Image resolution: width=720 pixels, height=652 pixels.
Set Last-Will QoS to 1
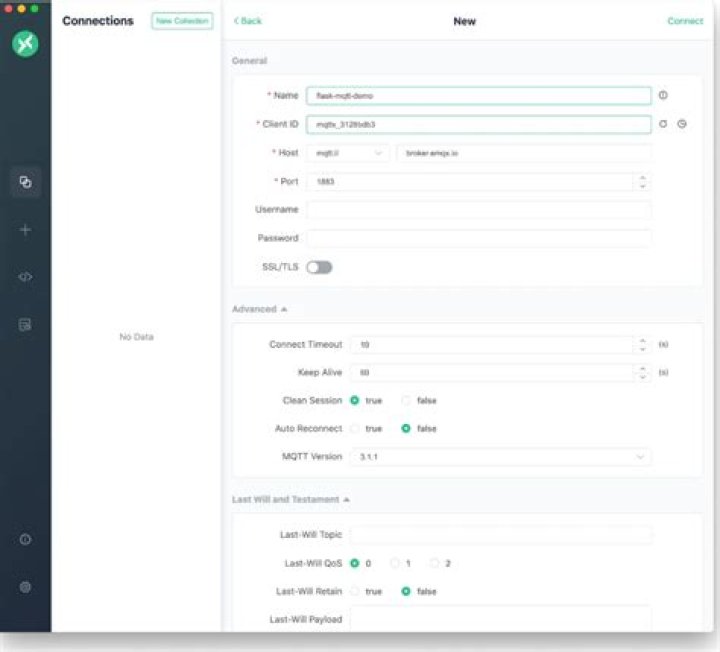(x=394, y=563)
